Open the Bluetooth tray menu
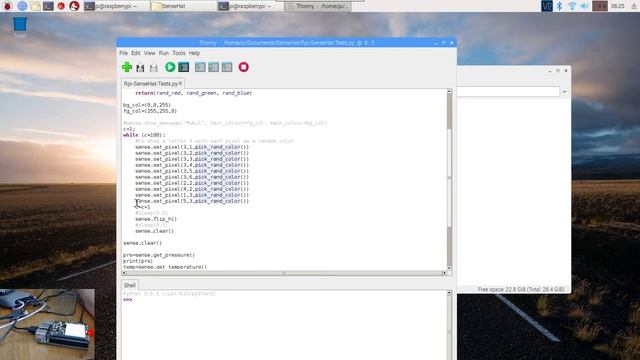640x360 pixels. (x=560, y=6)
